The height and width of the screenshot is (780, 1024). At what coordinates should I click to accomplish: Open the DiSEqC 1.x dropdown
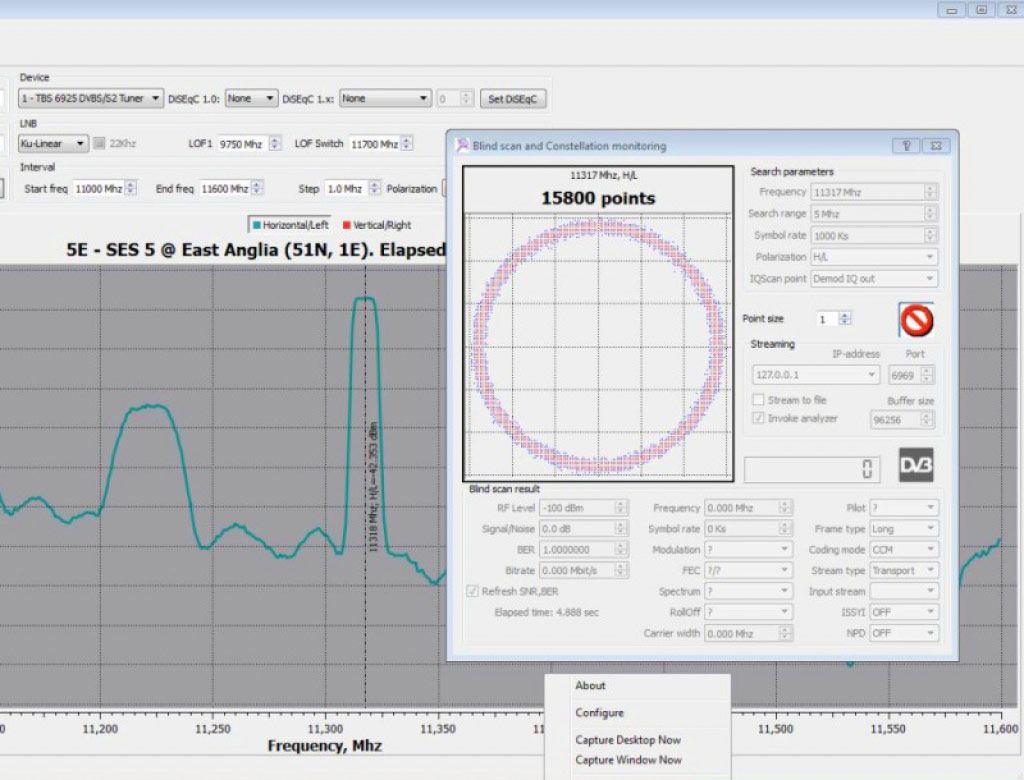(384, 99)
